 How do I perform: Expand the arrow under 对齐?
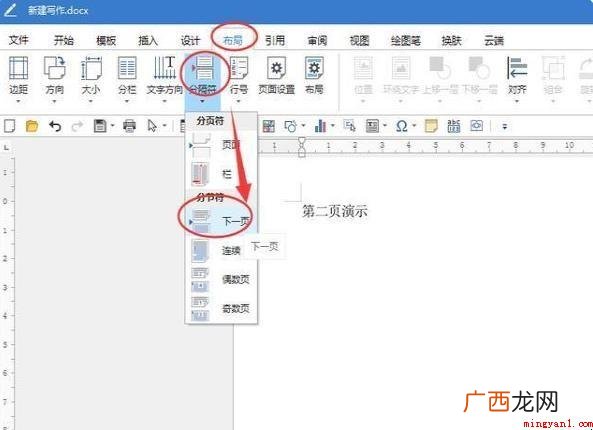517,101
